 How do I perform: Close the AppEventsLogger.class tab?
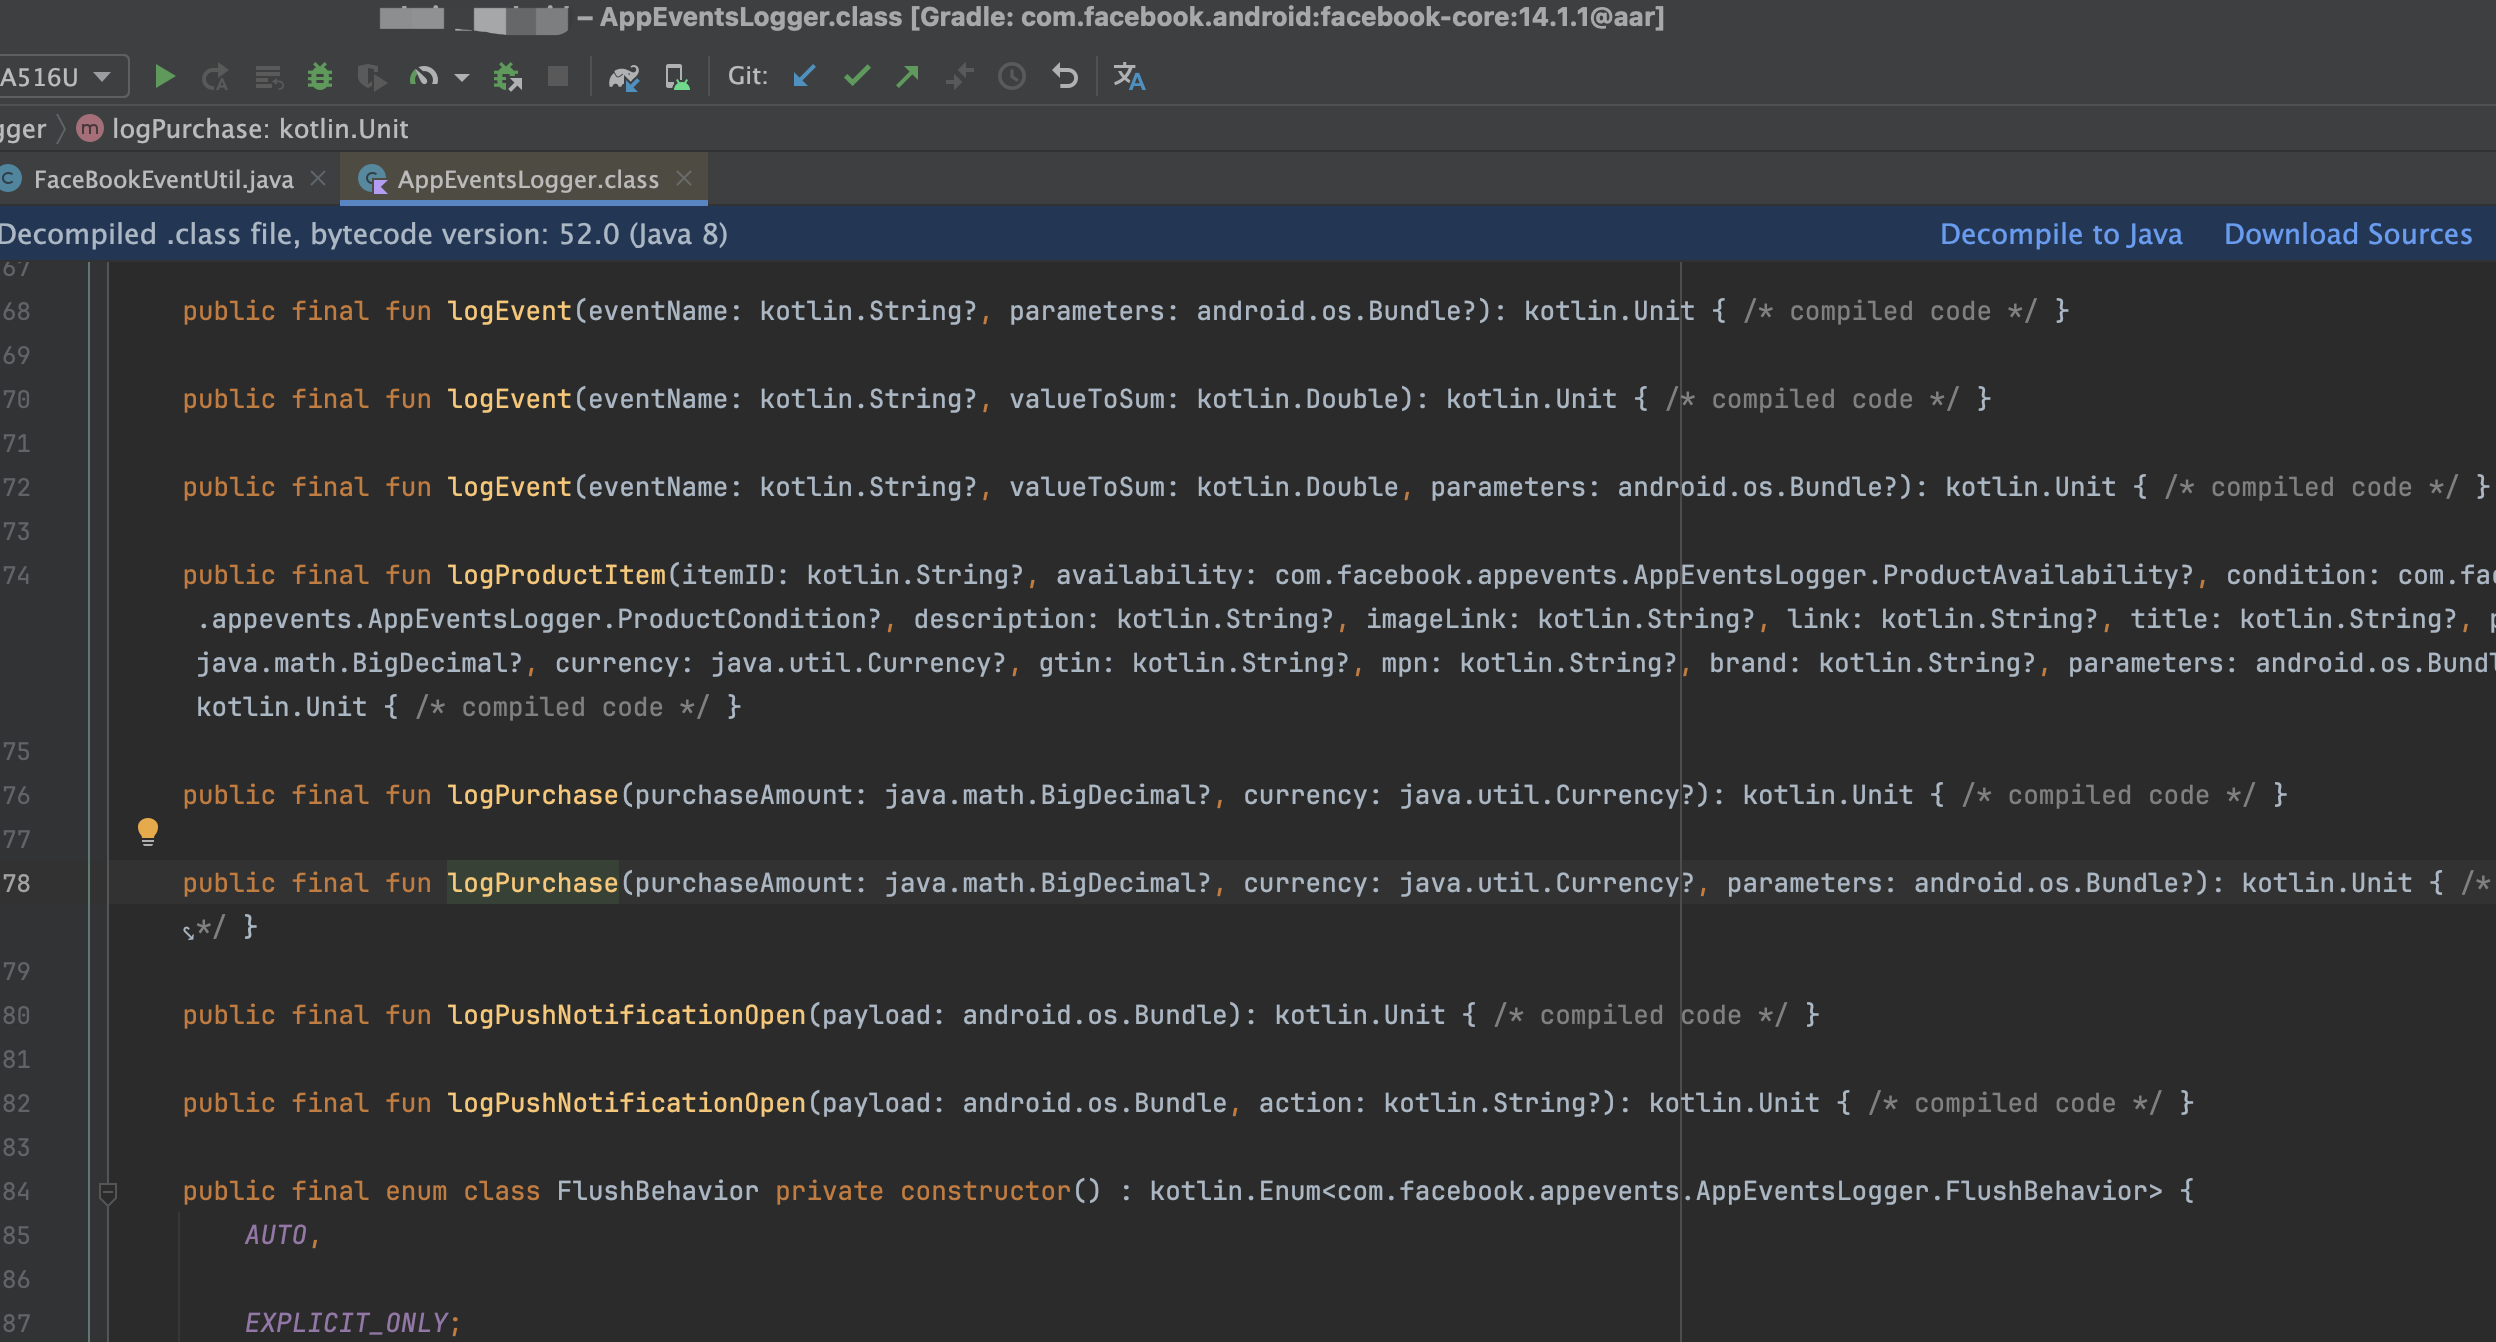click(684, 178)
